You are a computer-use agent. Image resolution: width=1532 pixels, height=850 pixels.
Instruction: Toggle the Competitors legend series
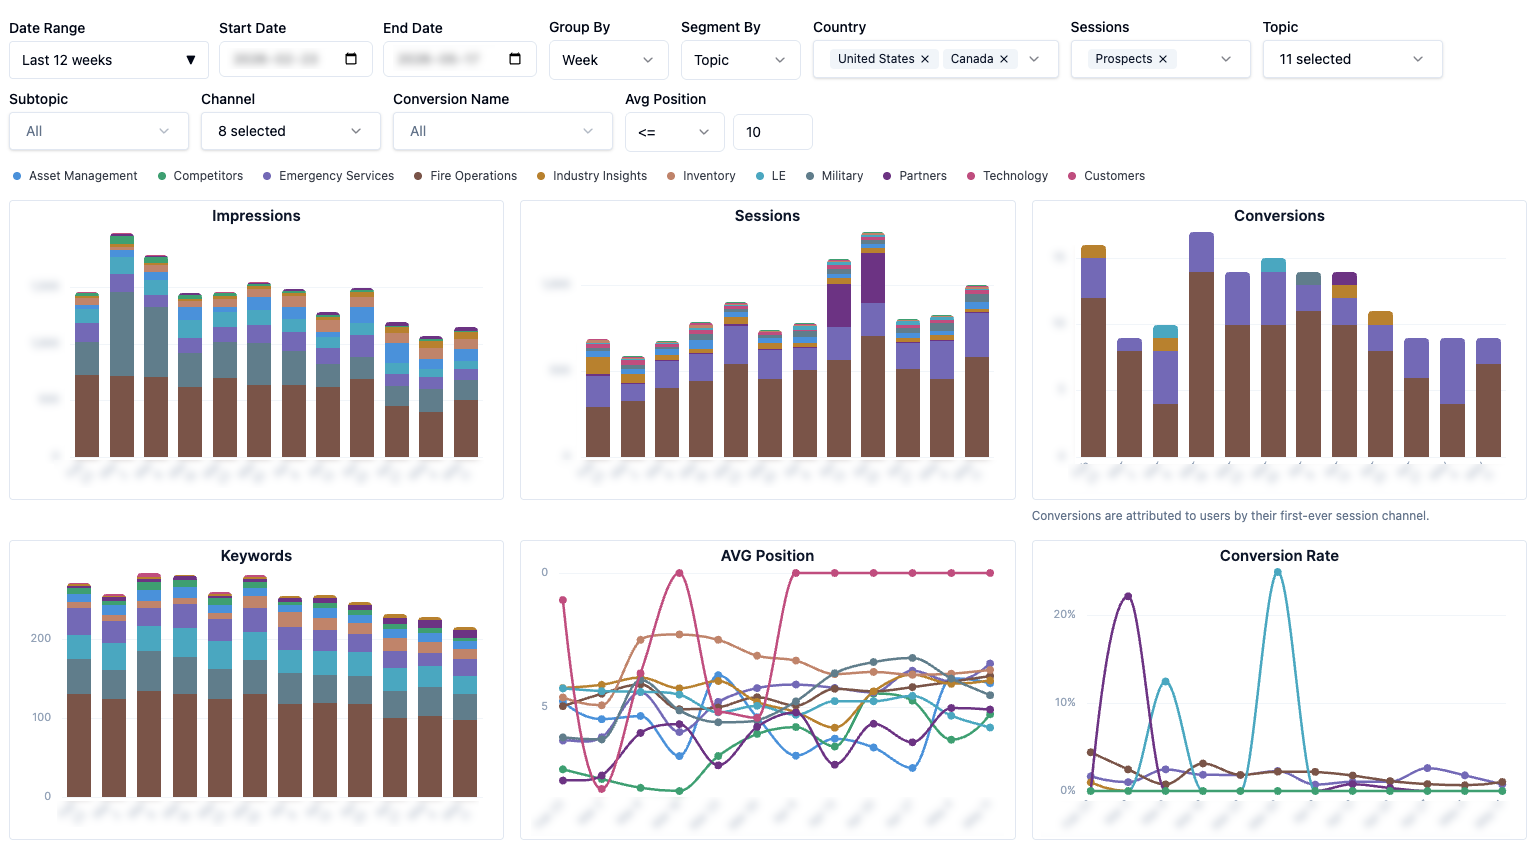[200, 176]
